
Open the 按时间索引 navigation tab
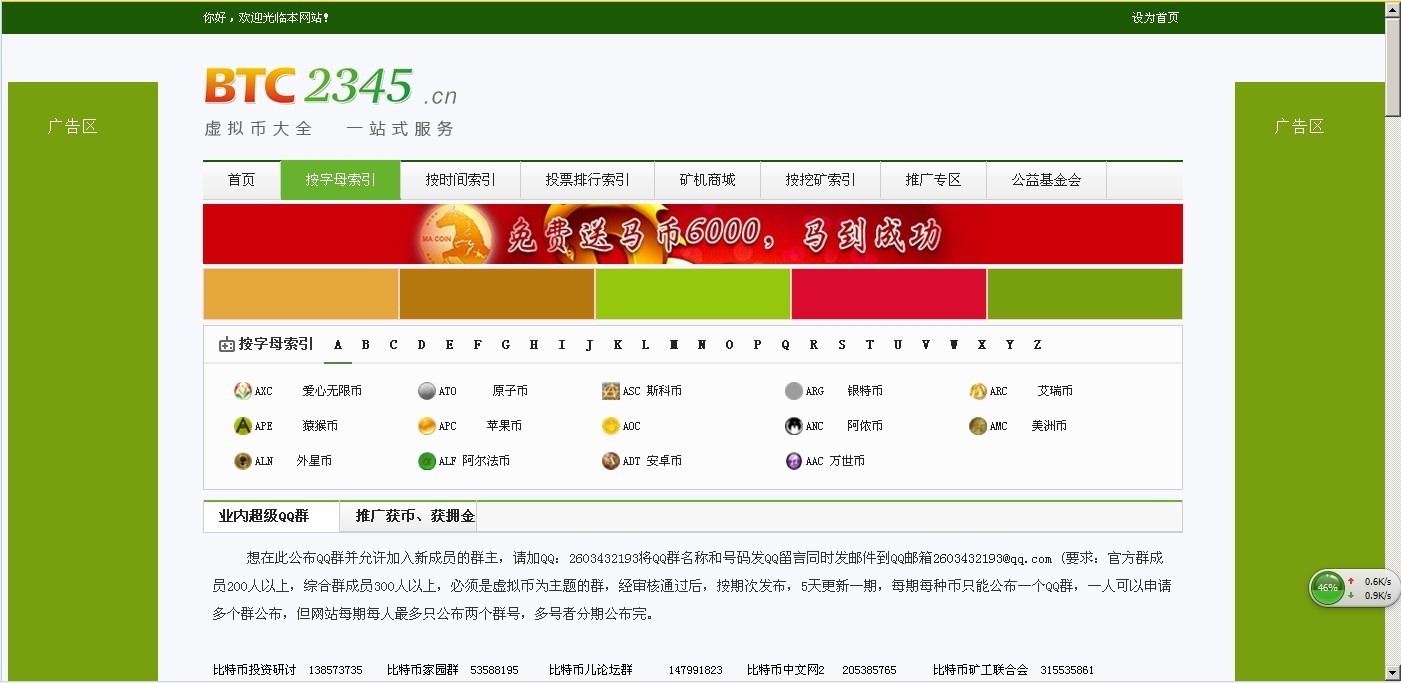pos(460,180)
